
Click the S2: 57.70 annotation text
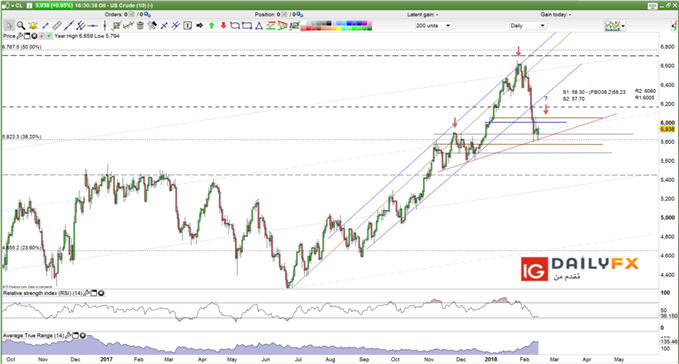(x=573, y=99)
